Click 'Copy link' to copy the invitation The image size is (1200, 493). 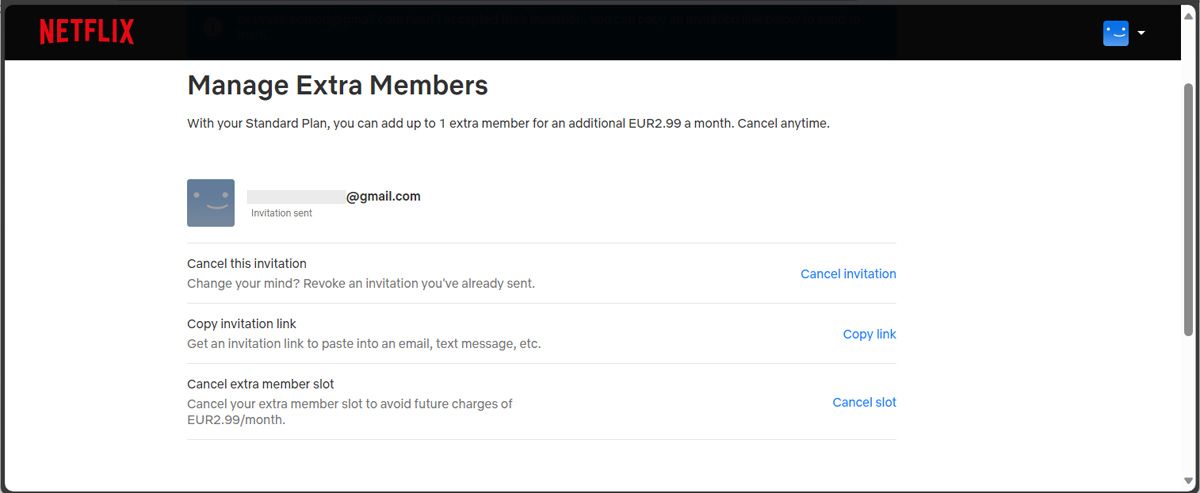pos(869,334)
